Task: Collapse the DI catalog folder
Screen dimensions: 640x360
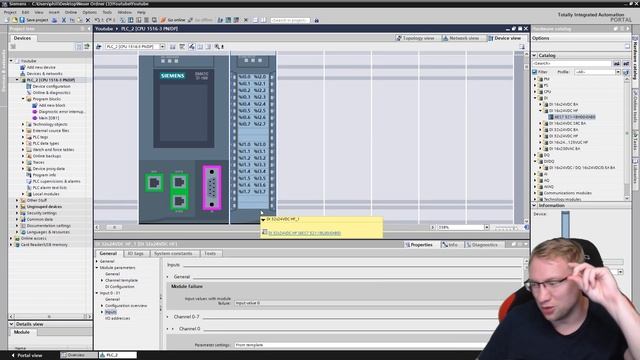Action: (535, 98)
